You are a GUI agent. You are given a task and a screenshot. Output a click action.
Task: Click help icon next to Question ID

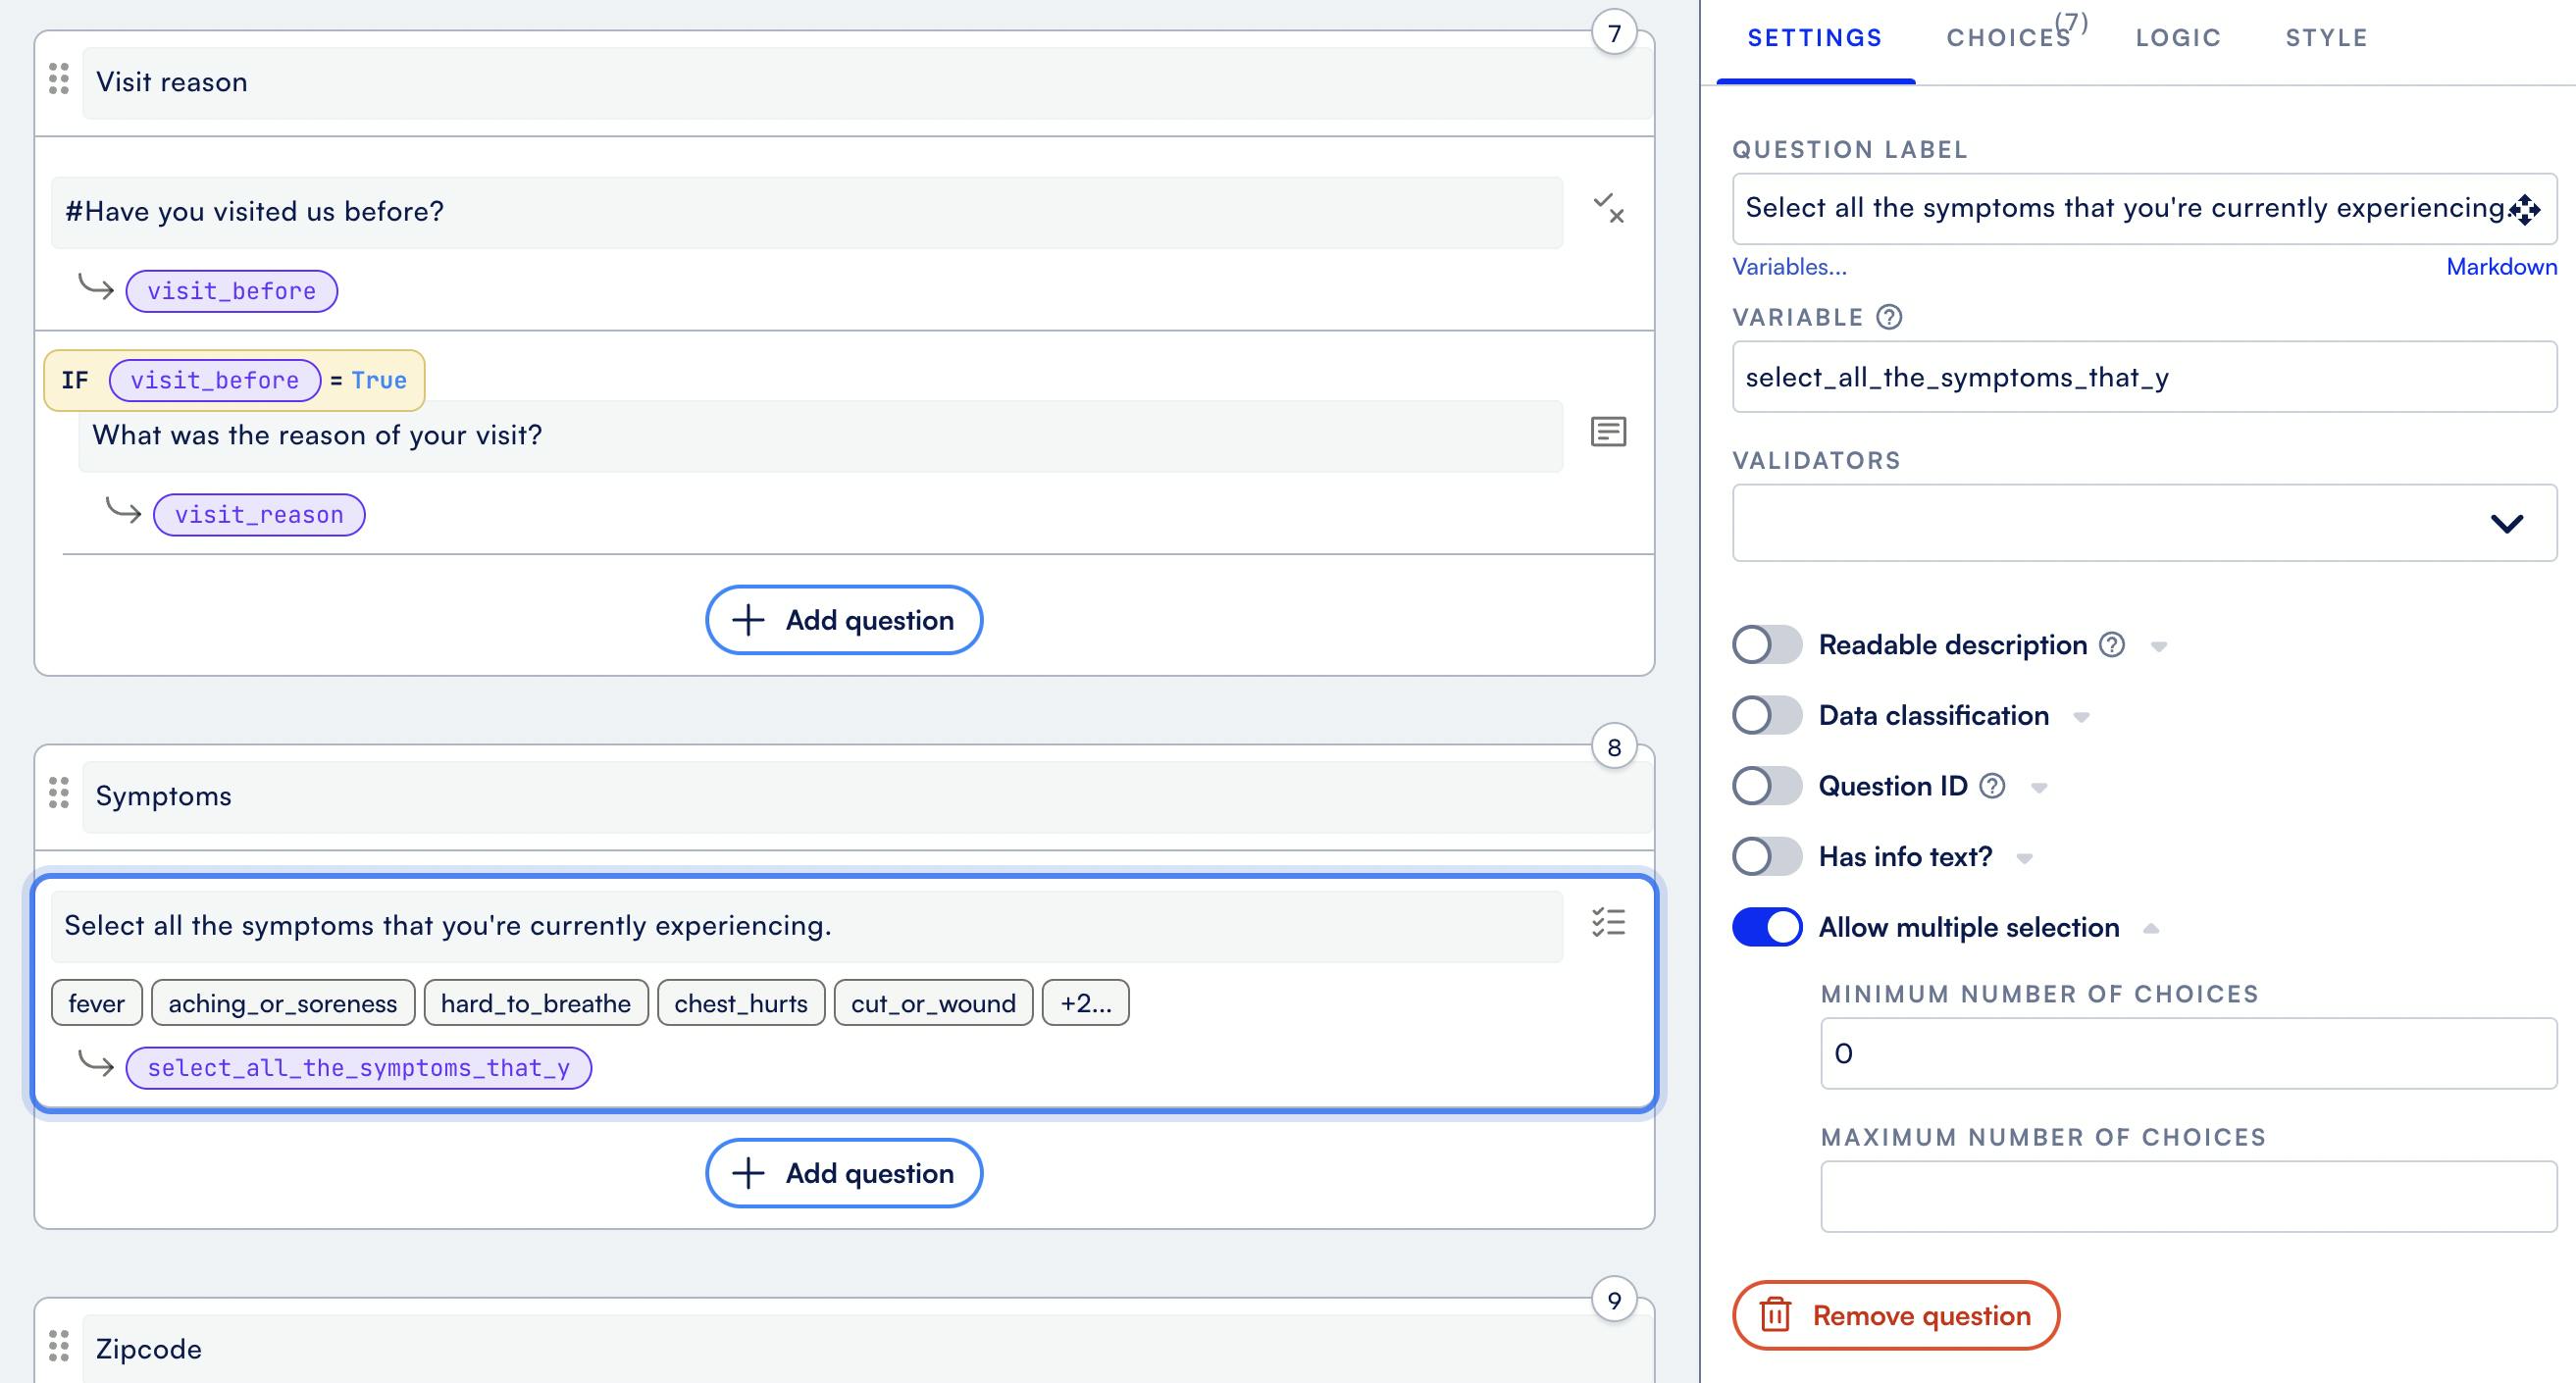tap(1992, 786)
